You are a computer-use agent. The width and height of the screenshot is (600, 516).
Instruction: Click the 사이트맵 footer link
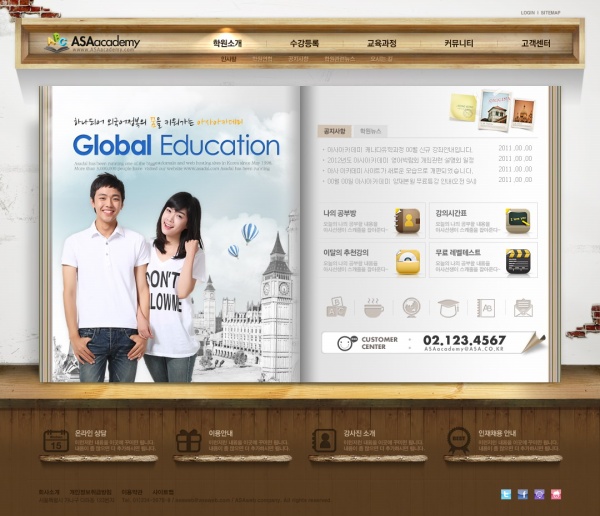click(x=163, y=492)
